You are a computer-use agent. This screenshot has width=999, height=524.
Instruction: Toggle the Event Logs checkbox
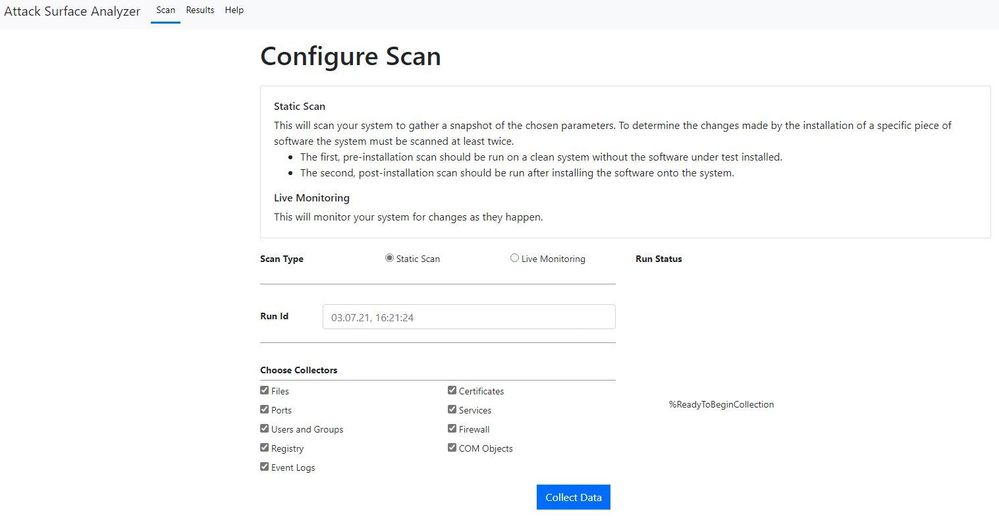click(x=264, y=467)
